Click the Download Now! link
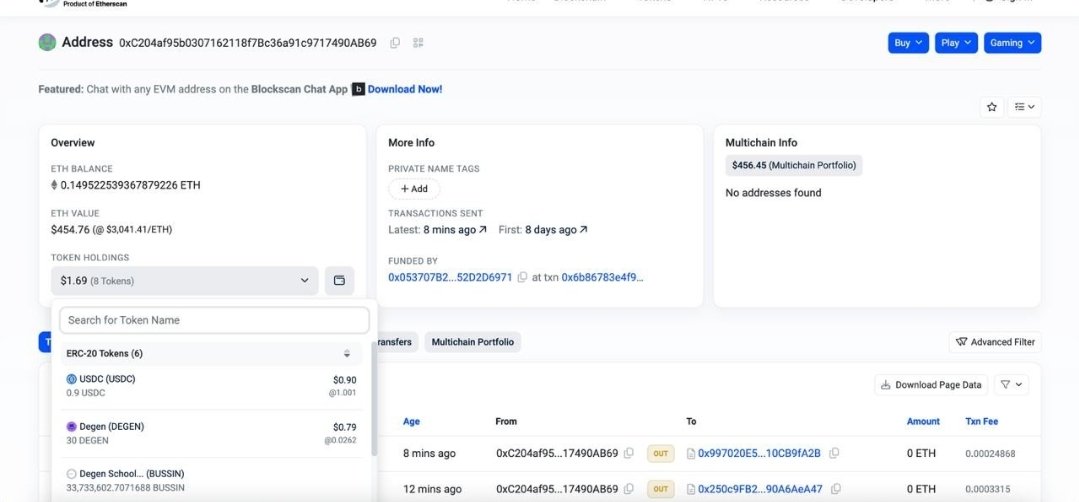1079x502 pixels. coord(405,89)
